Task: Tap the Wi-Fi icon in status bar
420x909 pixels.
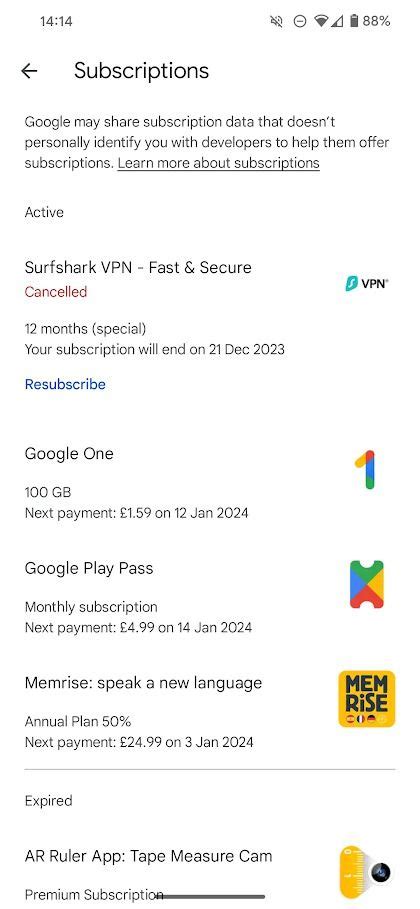Action: coord(321,21)
